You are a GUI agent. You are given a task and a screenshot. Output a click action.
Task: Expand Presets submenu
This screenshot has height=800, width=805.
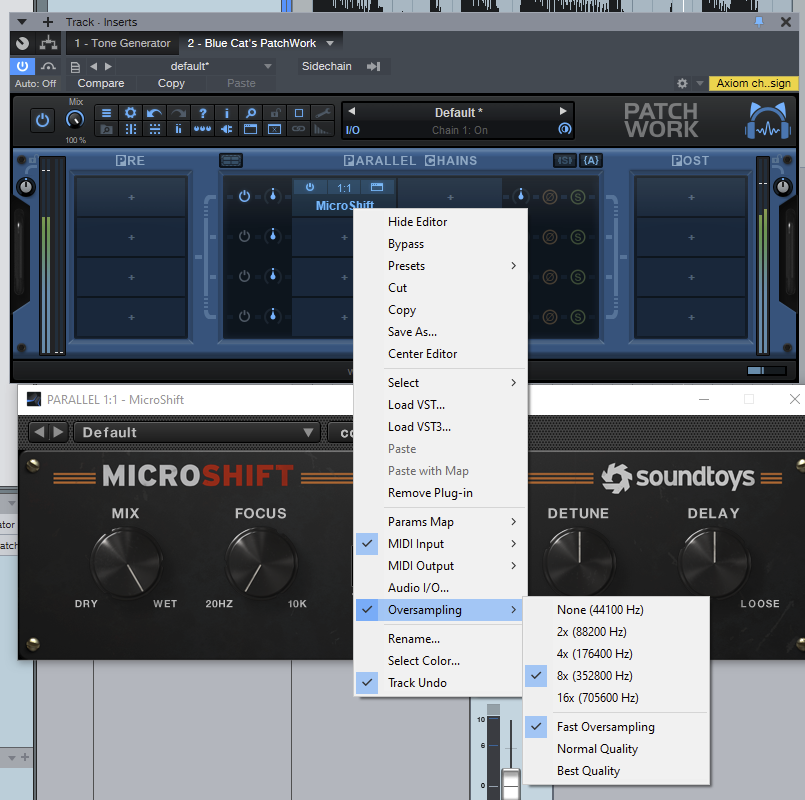(441, 266)
